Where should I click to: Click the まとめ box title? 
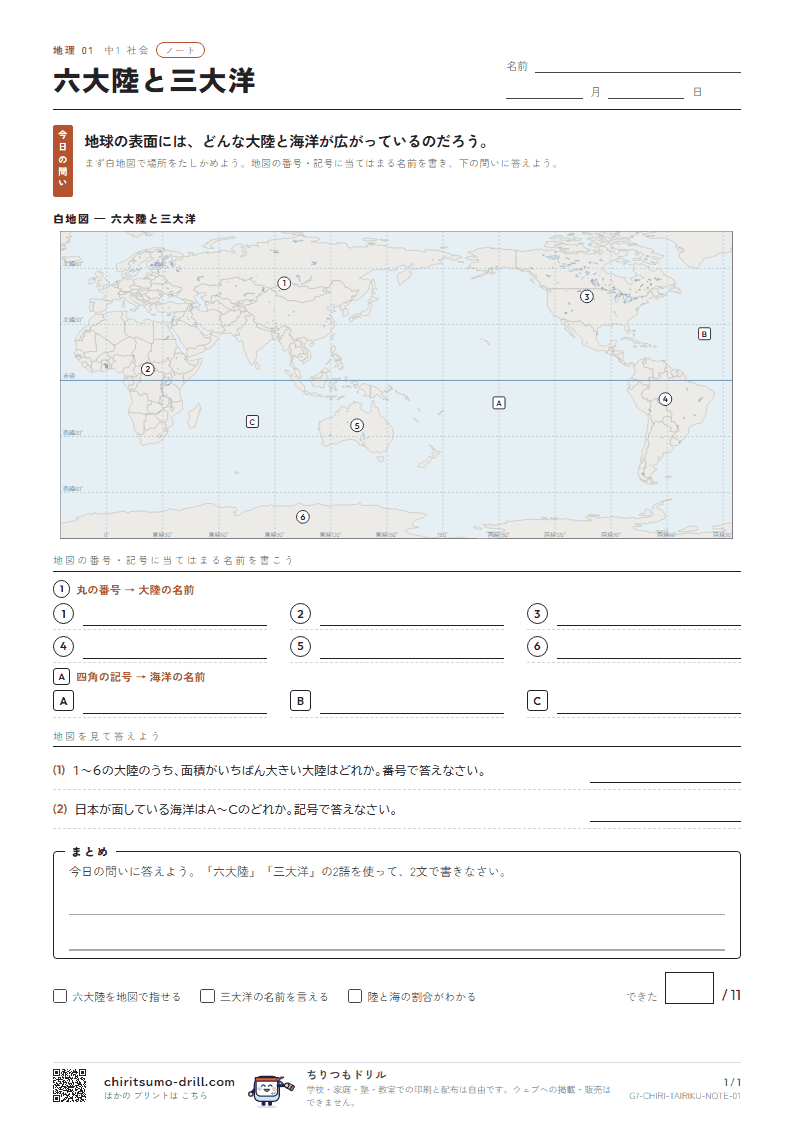(x=89, y=852)
